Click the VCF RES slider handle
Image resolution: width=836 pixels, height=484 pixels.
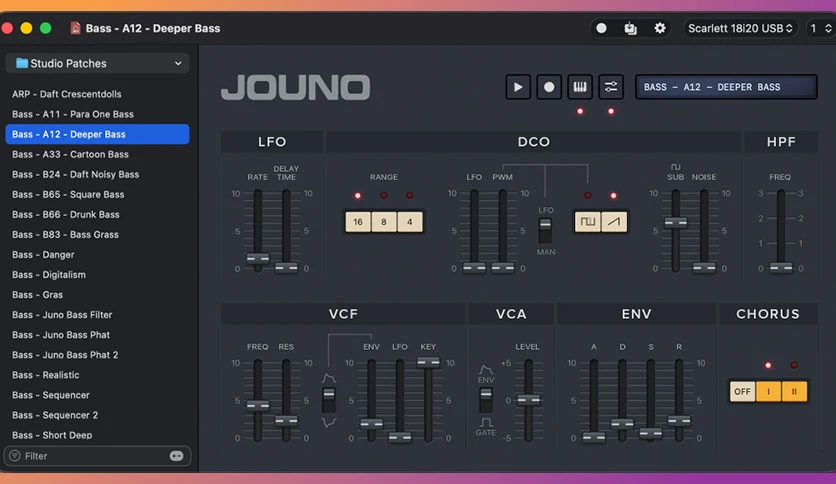(286, 421)
